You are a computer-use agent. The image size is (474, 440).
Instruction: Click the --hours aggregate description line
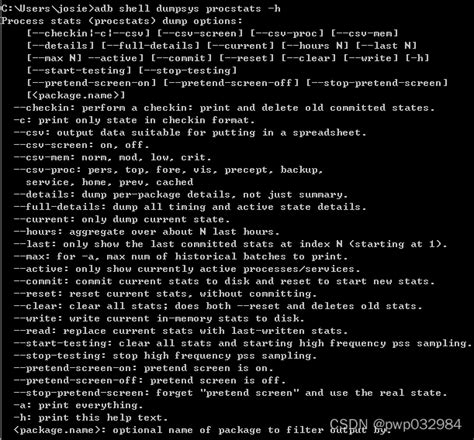(146, 232)
